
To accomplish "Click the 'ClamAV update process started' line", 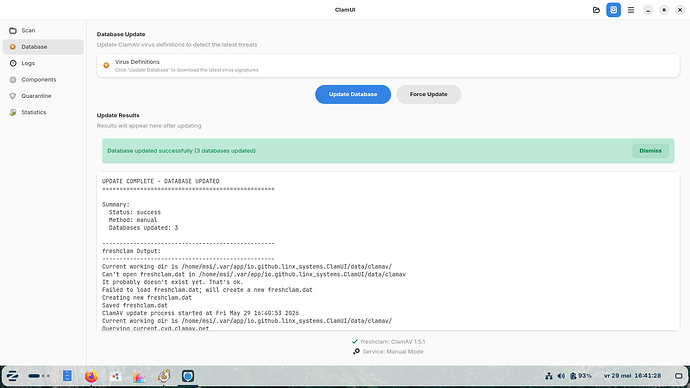I will point(200,313).
